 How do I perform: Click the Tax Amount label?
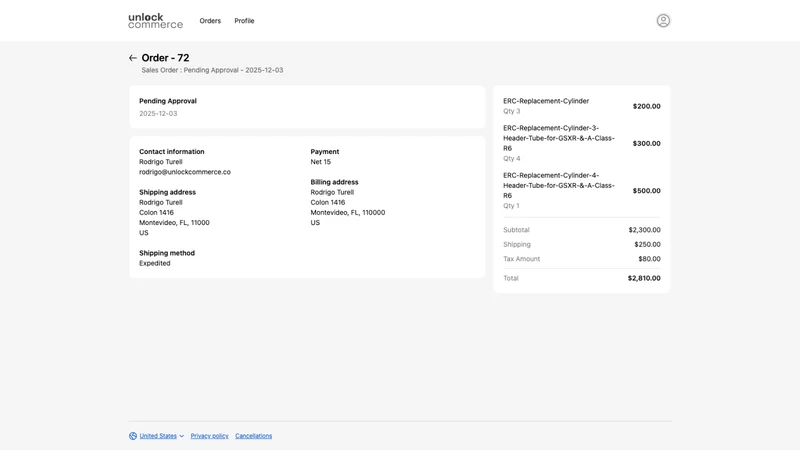point(521,259)
